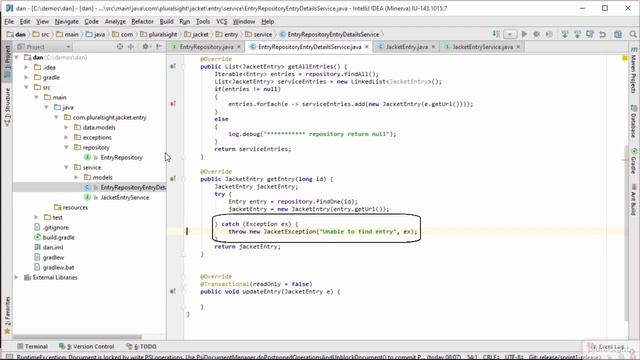Click gutter implements icon beside updateEntry
The width and height of the screenshot is (640, 360).
pos(173,291)
